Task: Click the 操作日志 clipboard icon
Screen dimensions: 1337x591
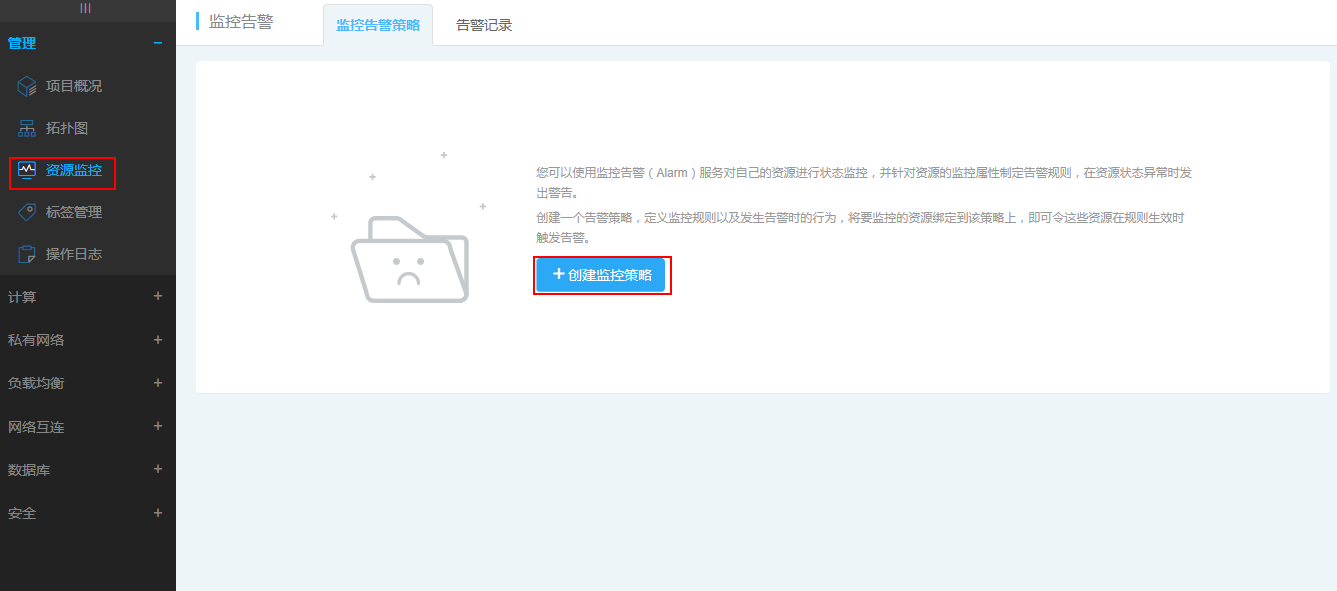Action: pos(27,254)
